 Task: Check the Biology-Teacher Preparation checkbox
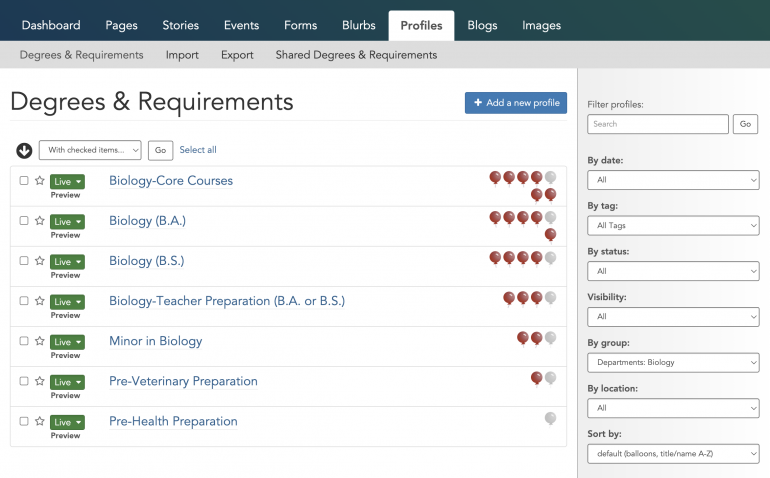tap(24, 301)
